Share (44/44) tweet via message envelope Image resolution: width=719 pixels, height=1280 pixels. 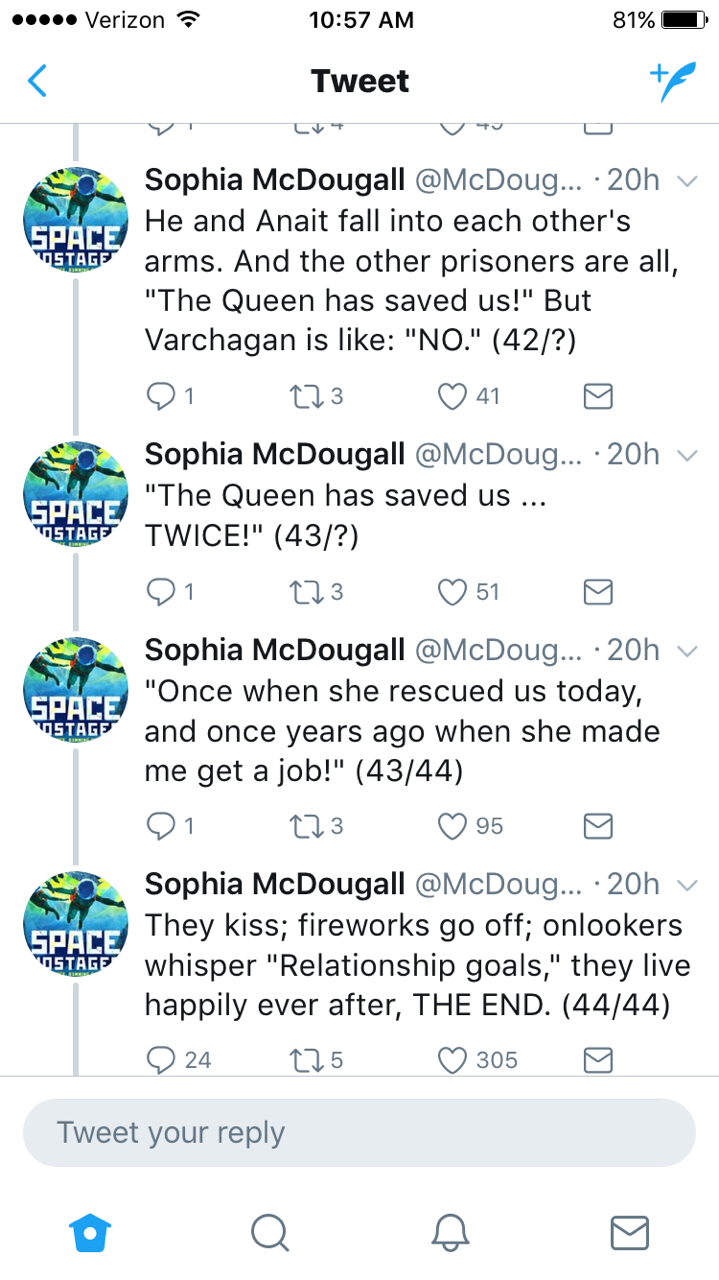[597, 1059]
